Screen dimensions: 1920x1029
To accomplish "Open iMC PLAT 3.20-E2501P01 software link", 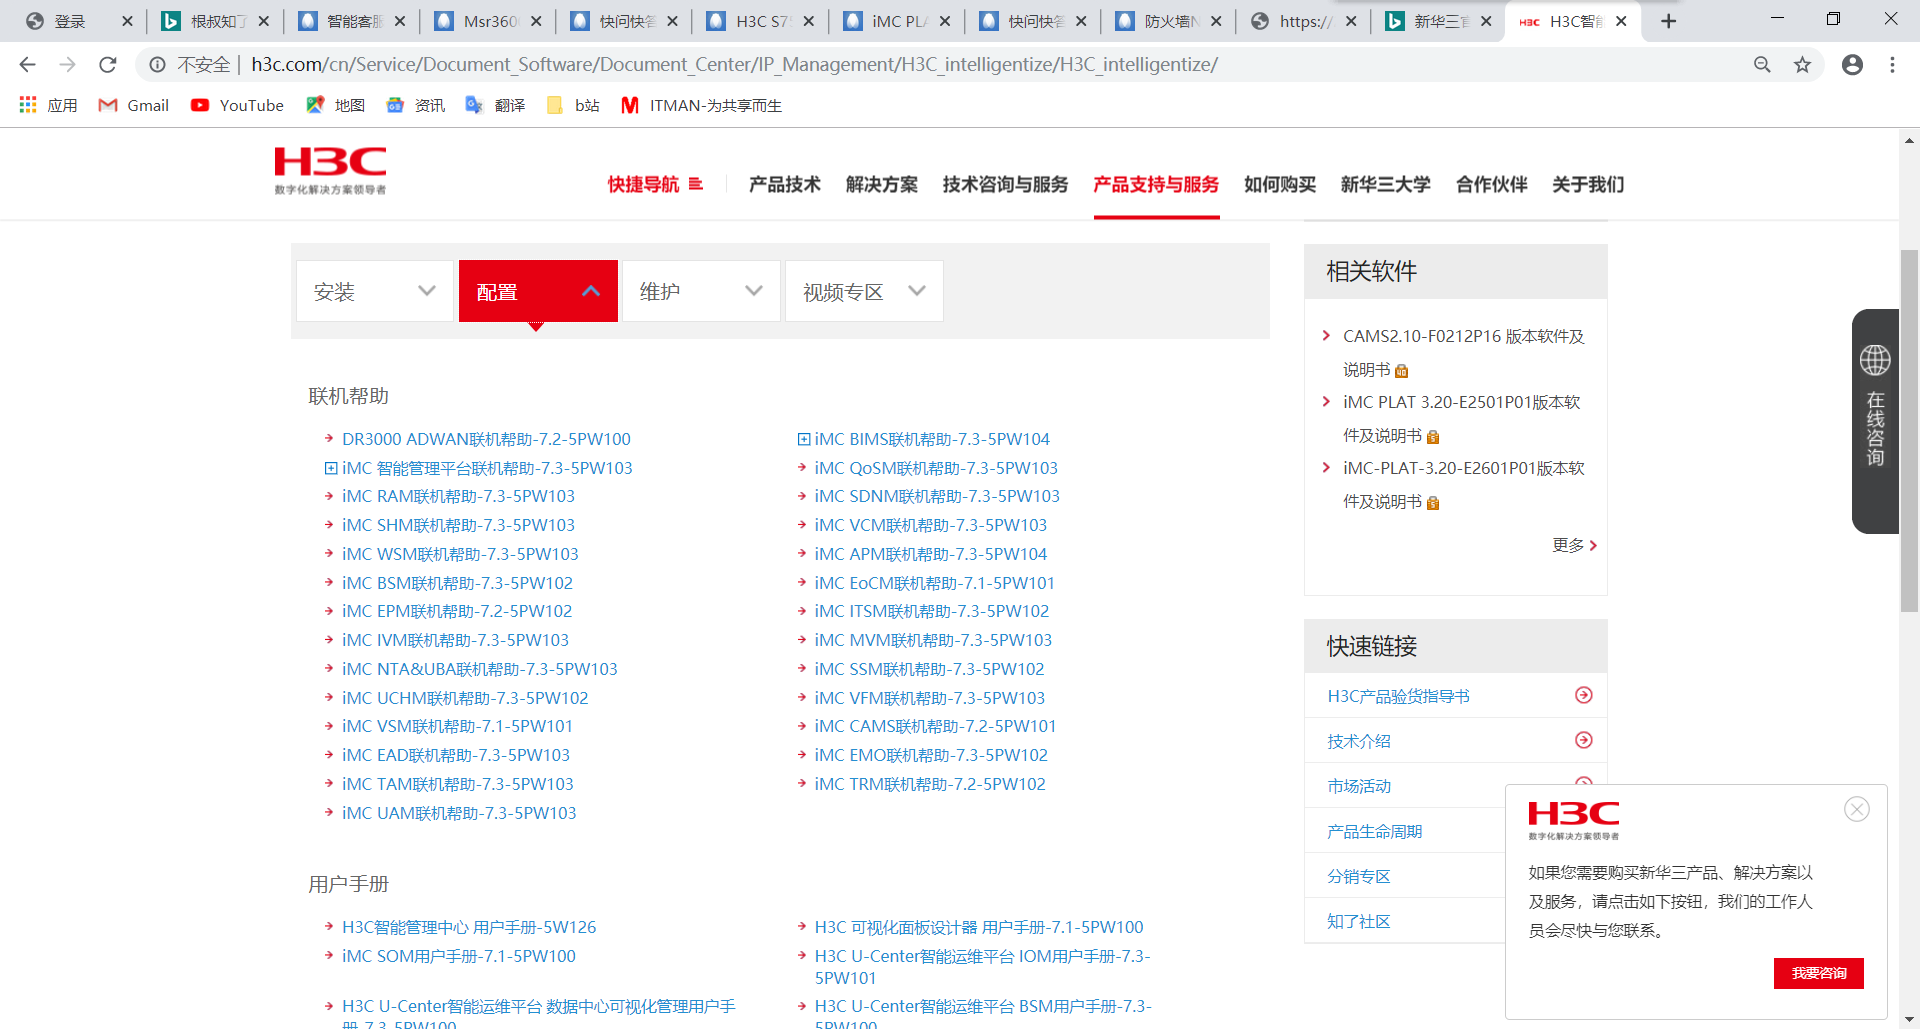I will click(x=1462, y=419).
